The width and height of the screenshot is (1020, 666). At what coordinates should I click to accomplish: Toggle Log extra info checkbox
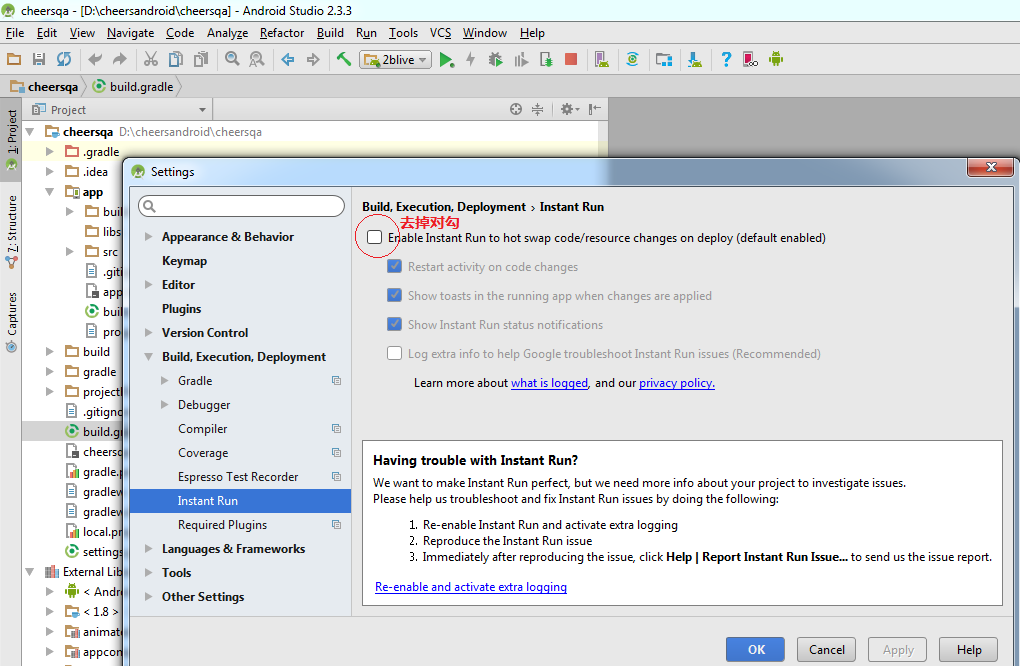pos(394,353)
